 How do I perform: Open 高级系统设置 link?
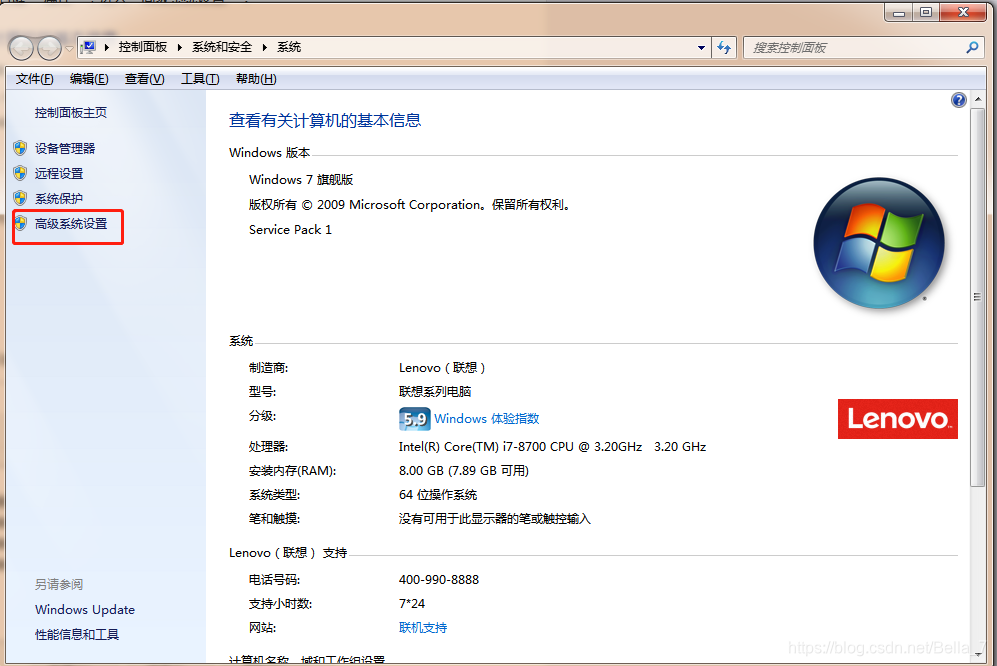pyautogui.click(x=71, y=224)
